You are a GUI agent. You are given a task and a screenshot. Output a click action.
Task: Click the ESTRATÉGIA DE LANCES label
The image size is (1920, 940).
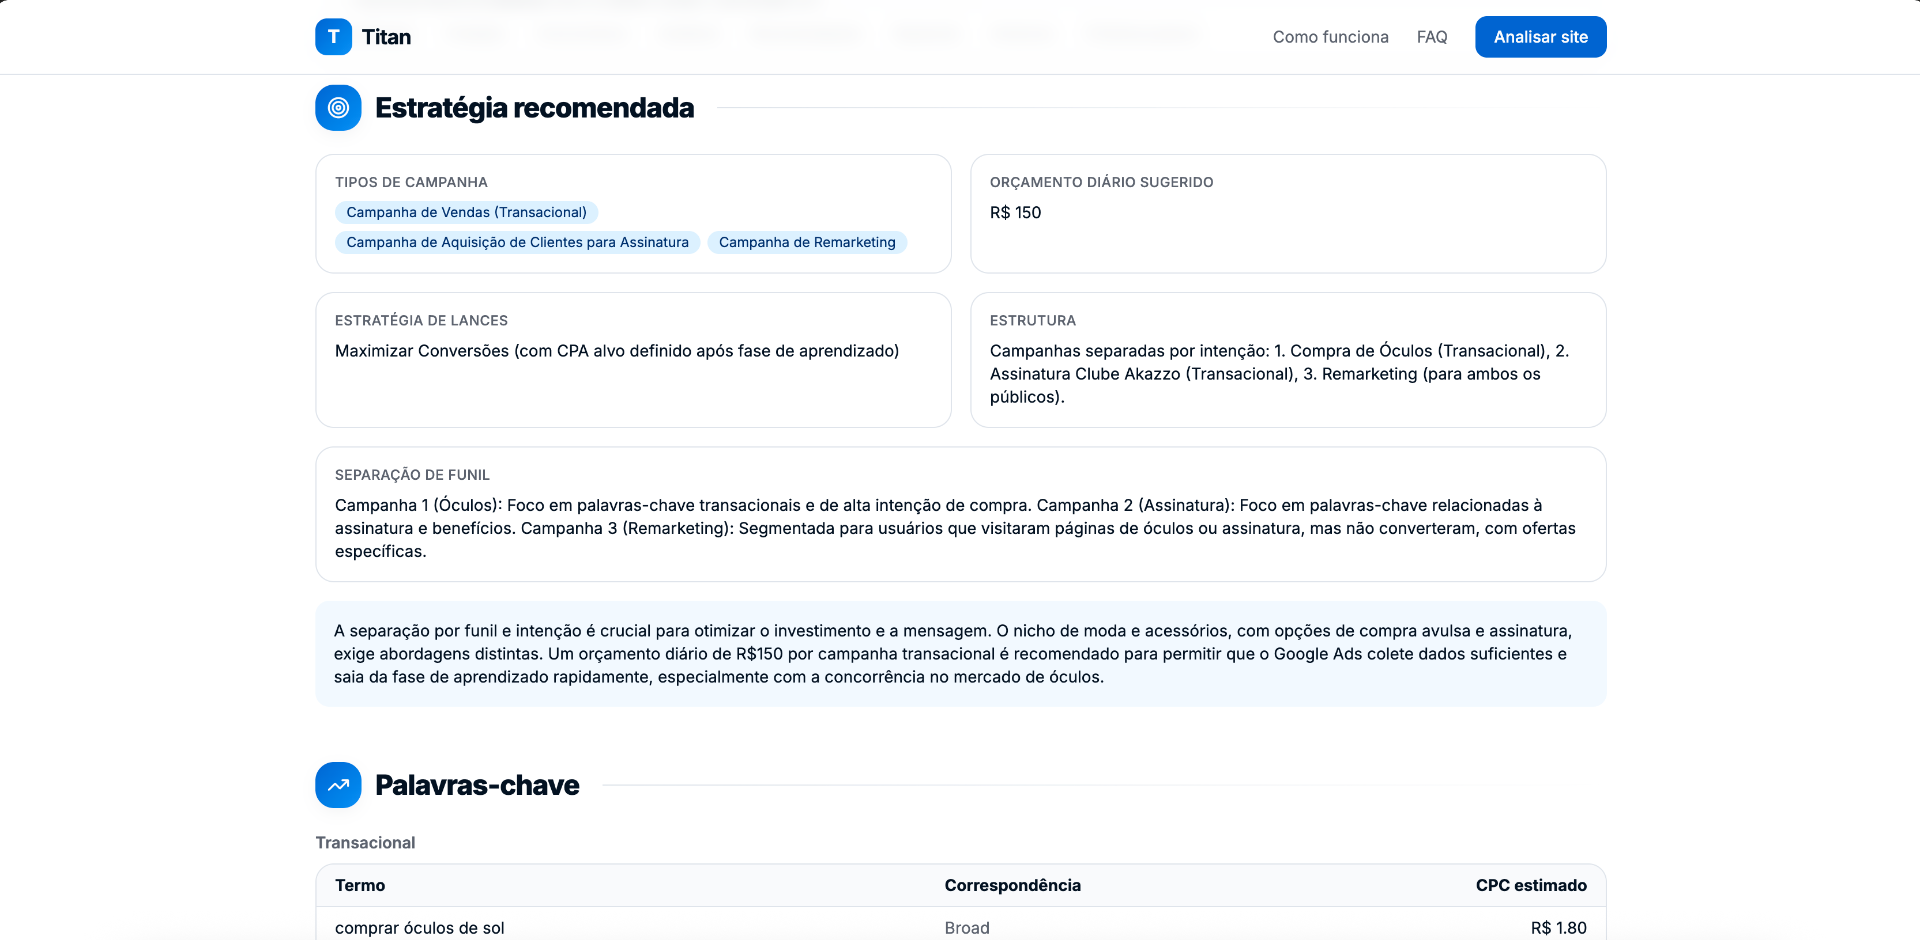421,320
